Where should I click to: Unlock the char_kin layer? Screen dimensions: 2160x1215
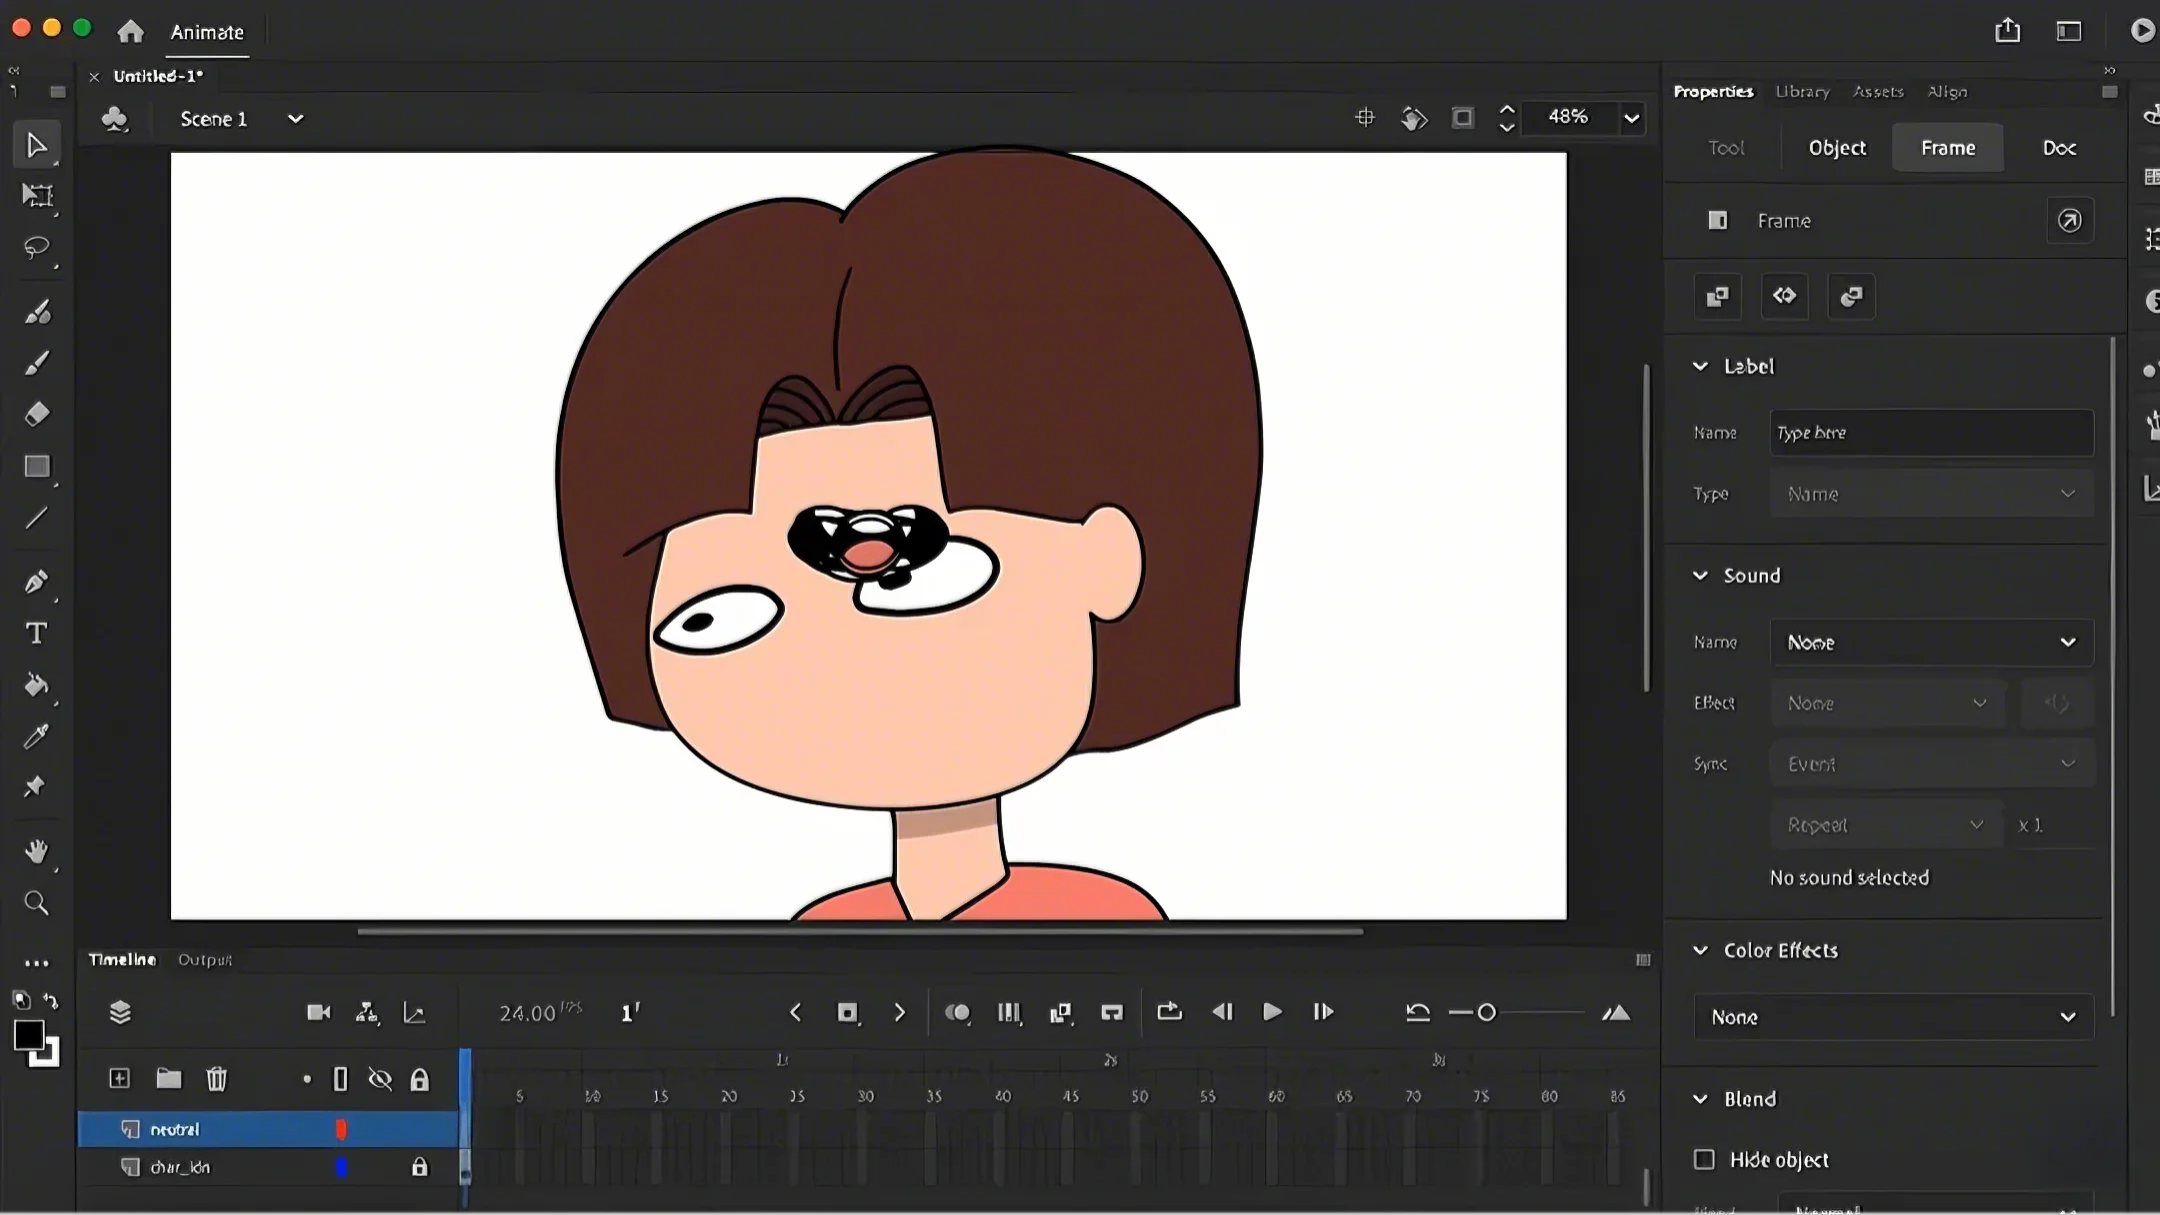[420, 1167]
